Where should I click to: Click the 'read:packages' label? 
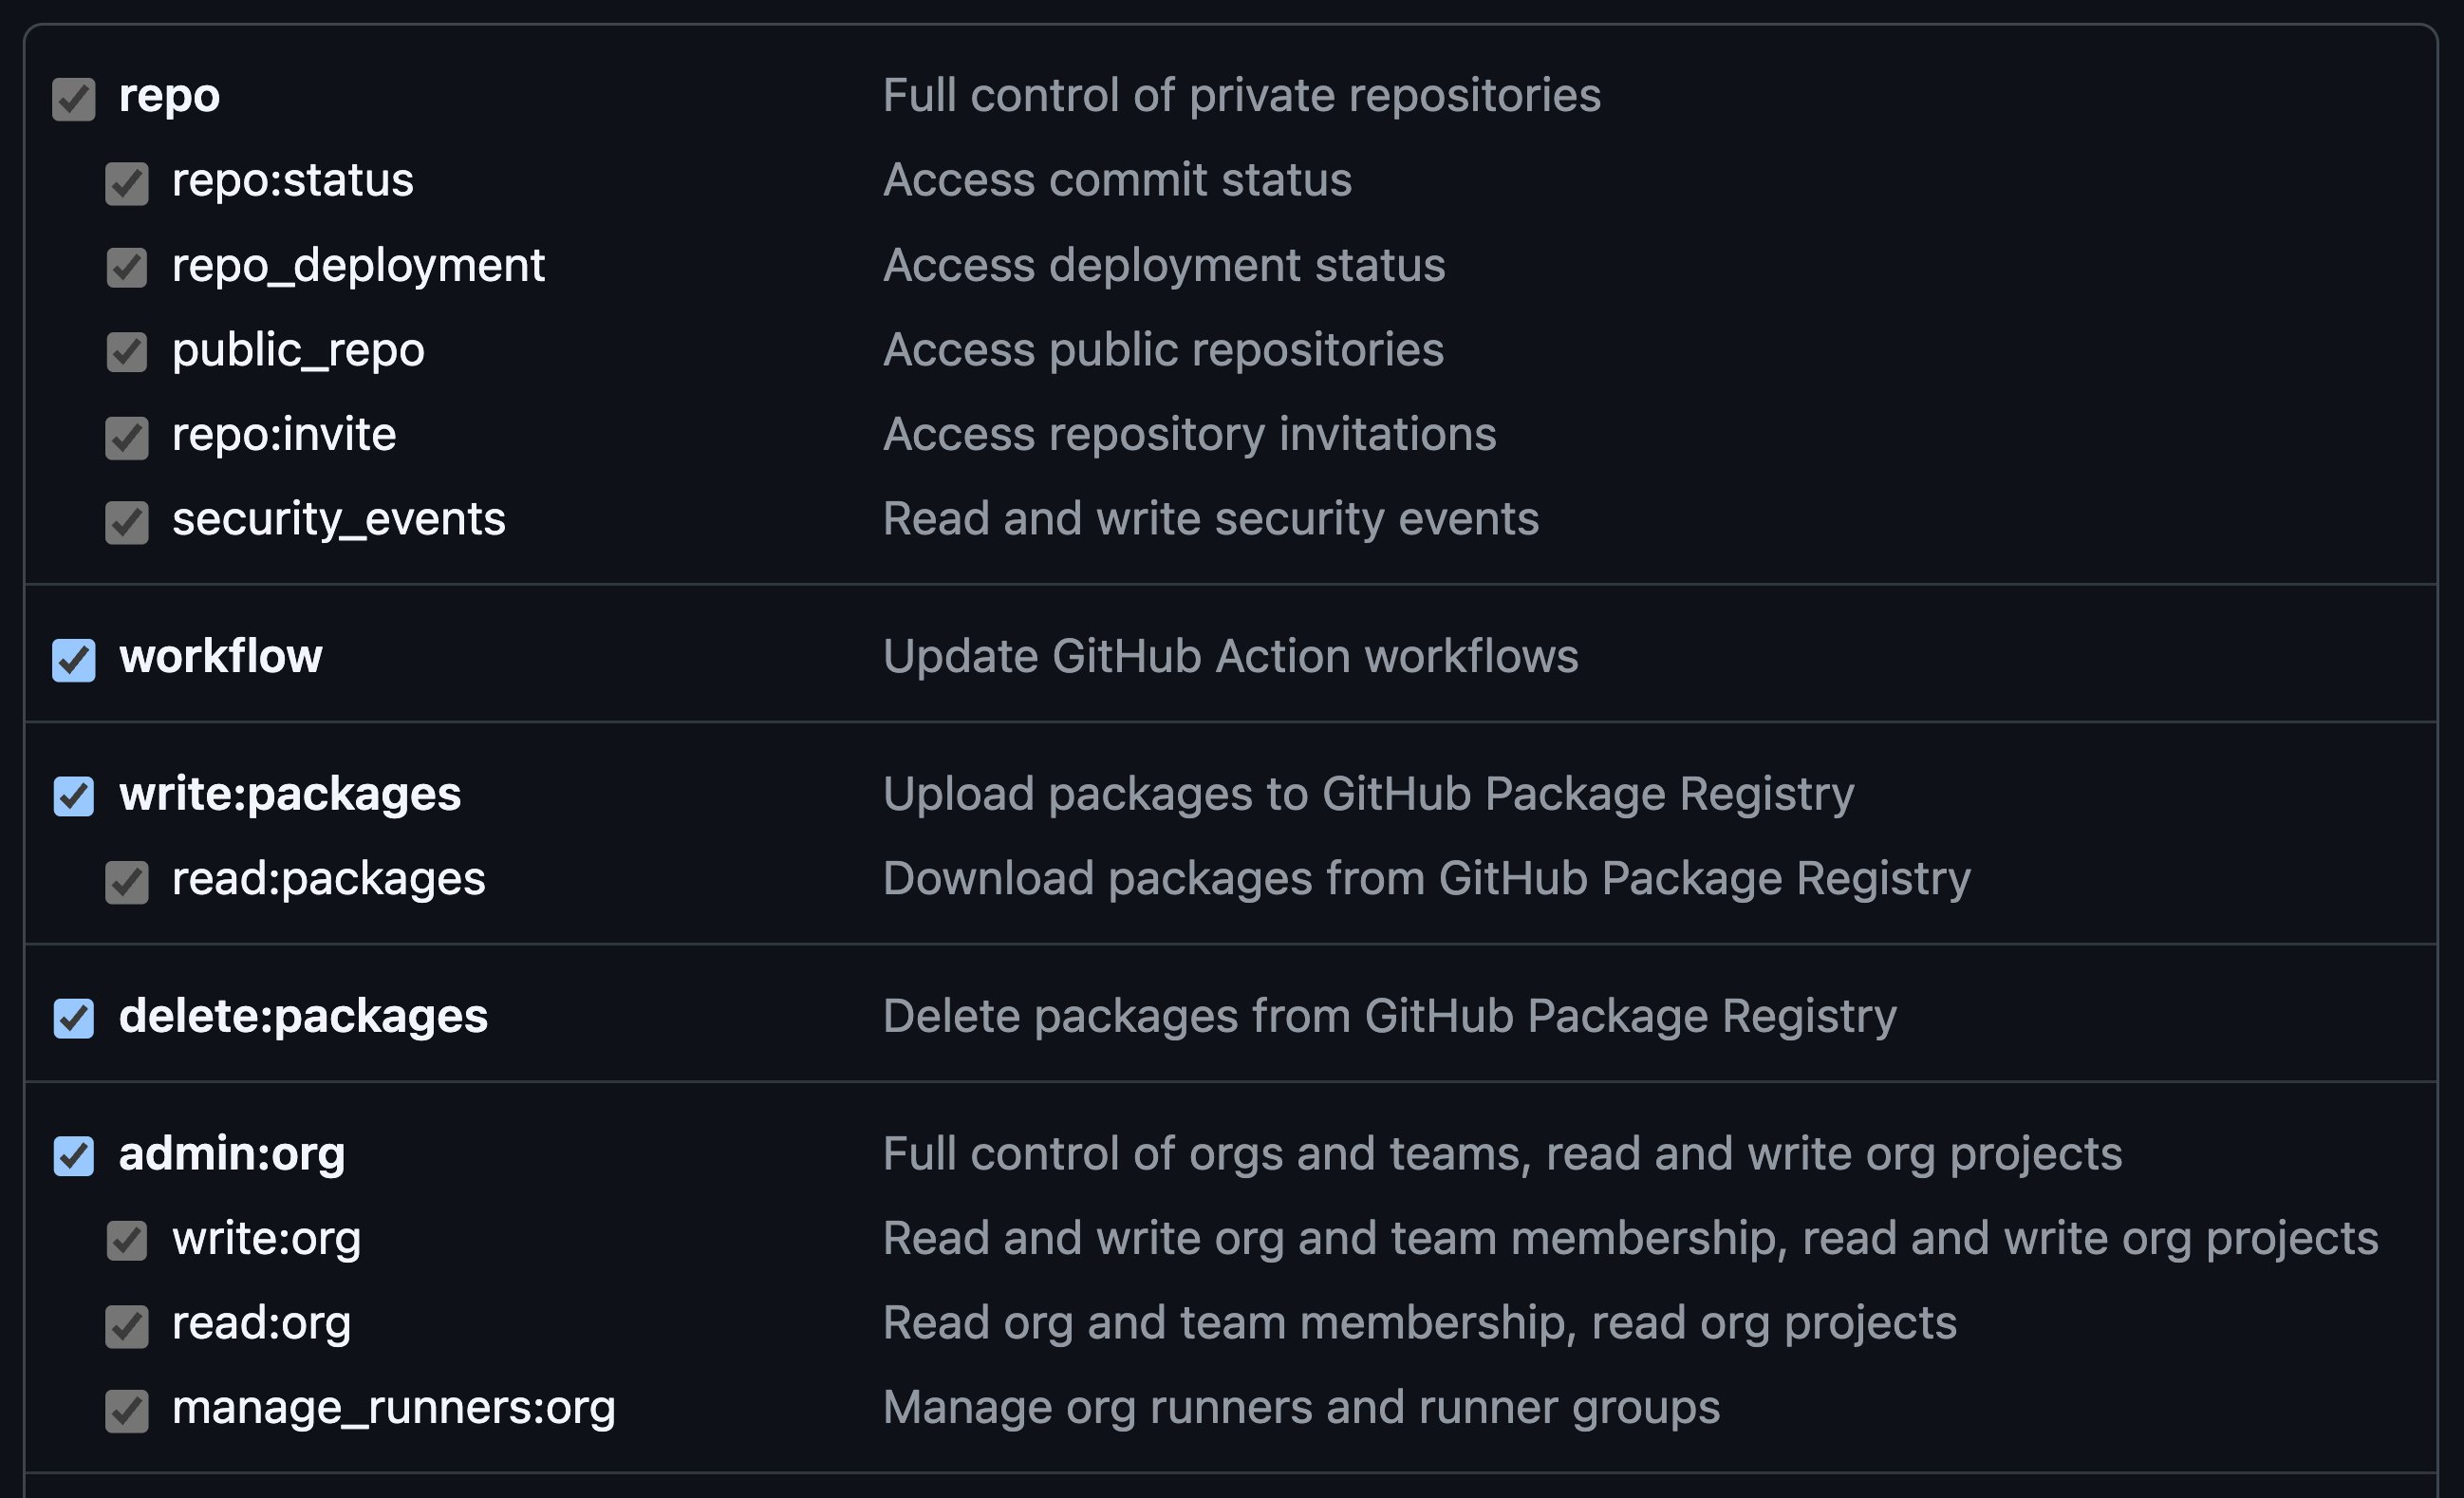(x=329, y=880)
